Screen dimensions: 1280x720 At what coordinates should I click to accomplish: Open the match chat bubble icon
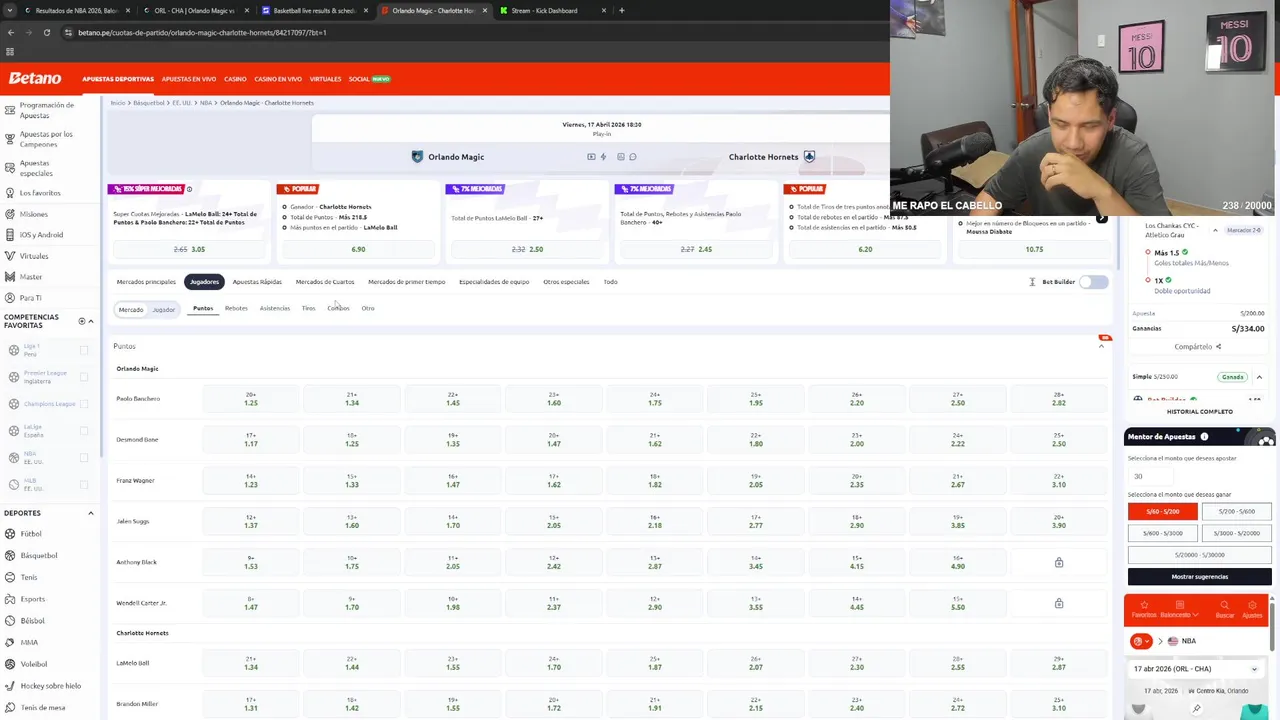pos(633,157)
